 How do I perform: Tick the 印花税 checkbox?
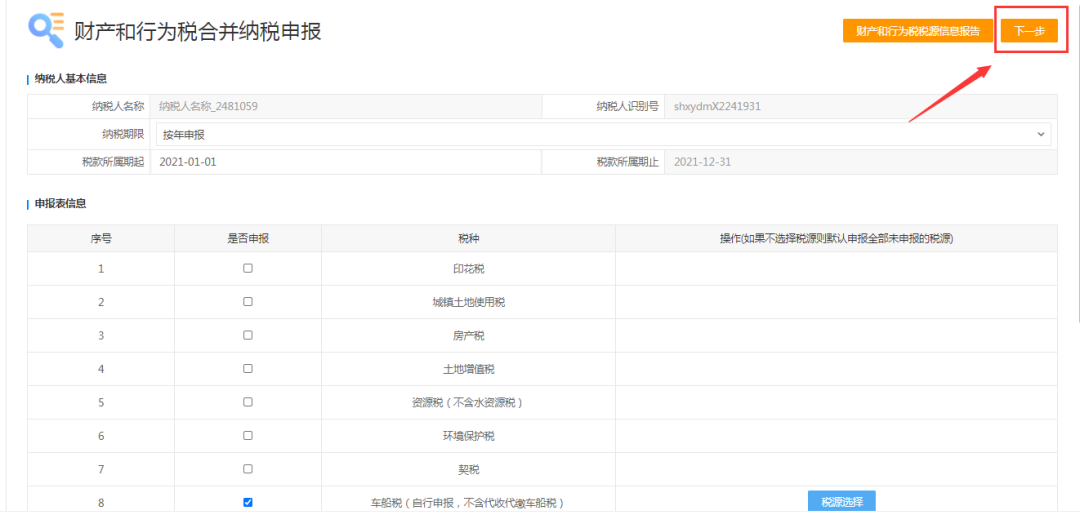pos(248,269)
